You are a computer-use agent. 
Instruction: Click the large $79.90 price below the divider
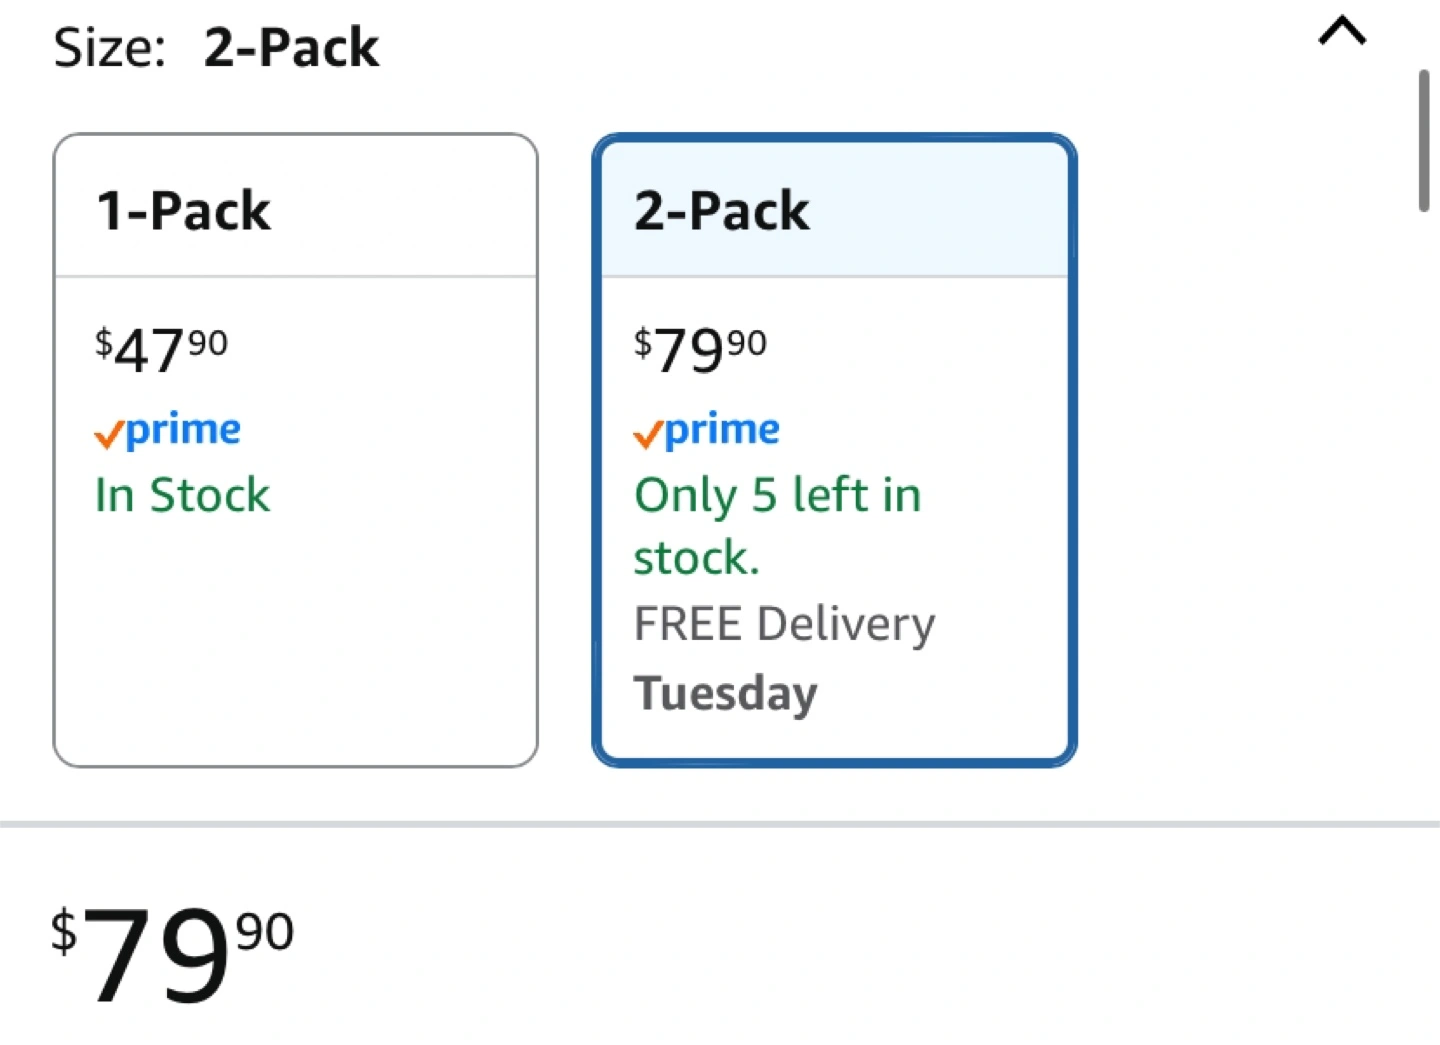click(172, 952)
